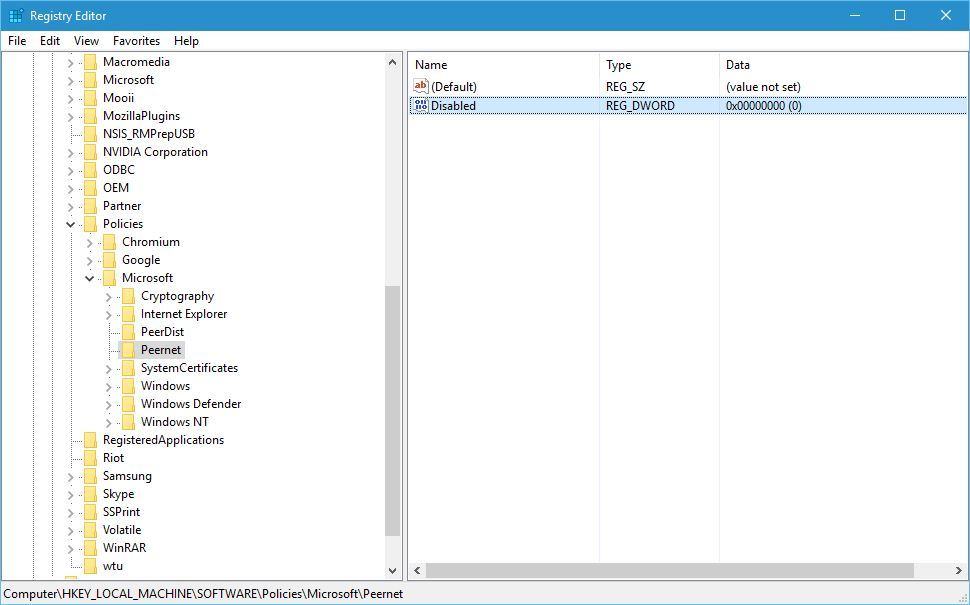Screen dimensions: 970x605
Task: Click the WinRAR folder icon
Action: coord(90,547)
